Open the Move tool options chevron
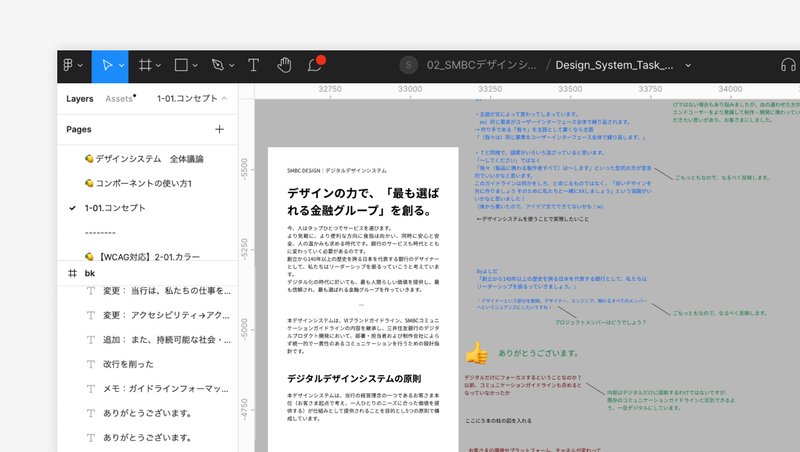Viewport: 800px width, 452px height. [121, 66]
